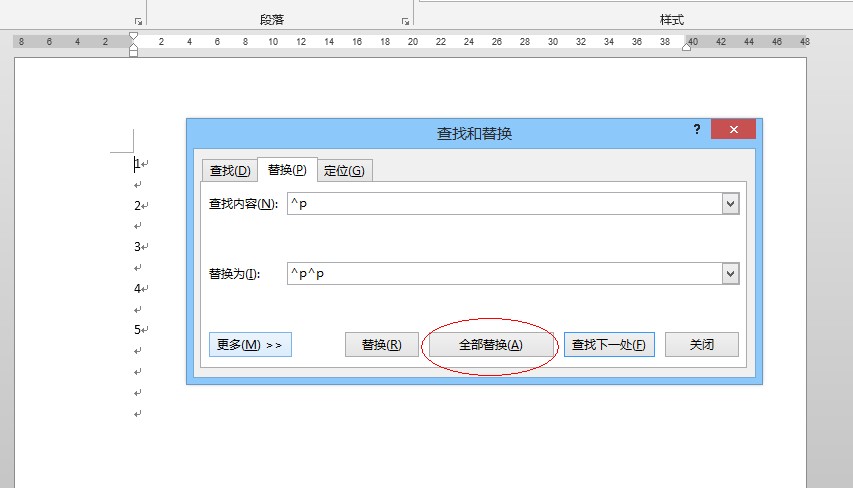Click the 关闭 button in the dialog
Viewport: 853px width, 488px height.
pos(701,345)
